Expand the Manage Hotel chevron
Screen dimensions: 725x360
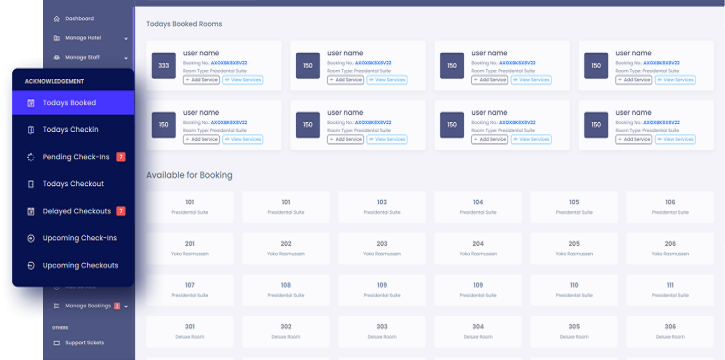126,38
